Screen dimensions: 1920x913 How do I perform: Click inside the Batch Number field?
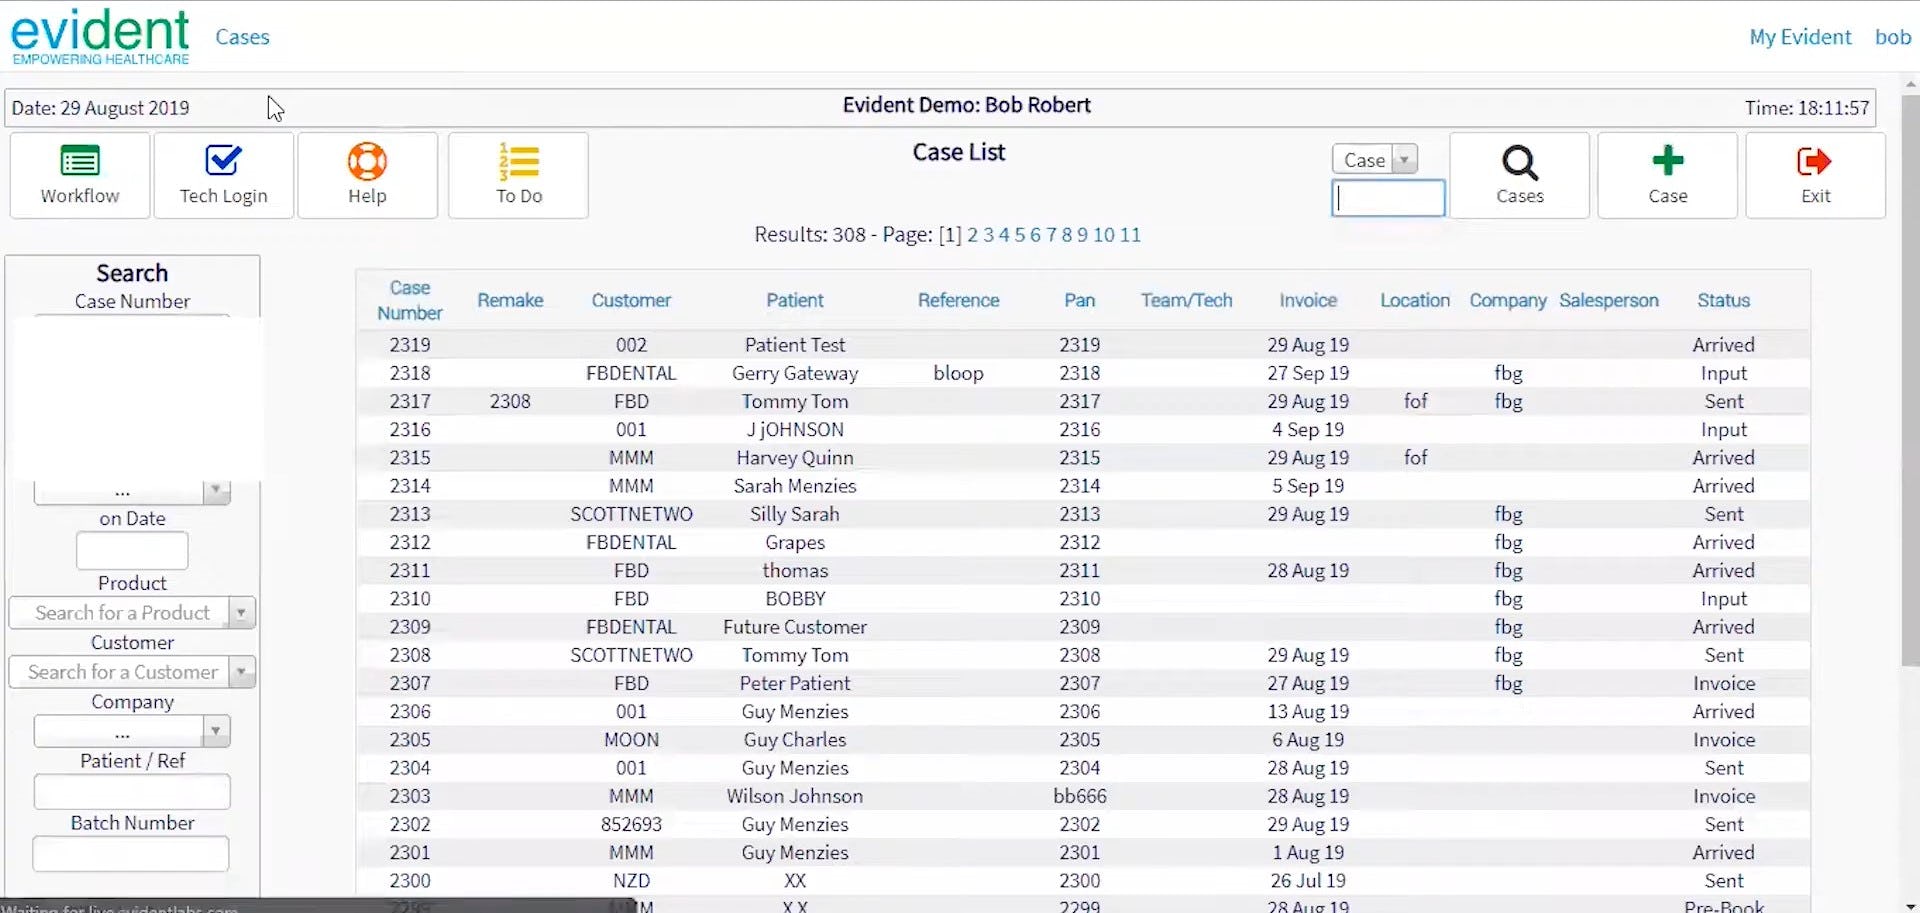[130, 853]
